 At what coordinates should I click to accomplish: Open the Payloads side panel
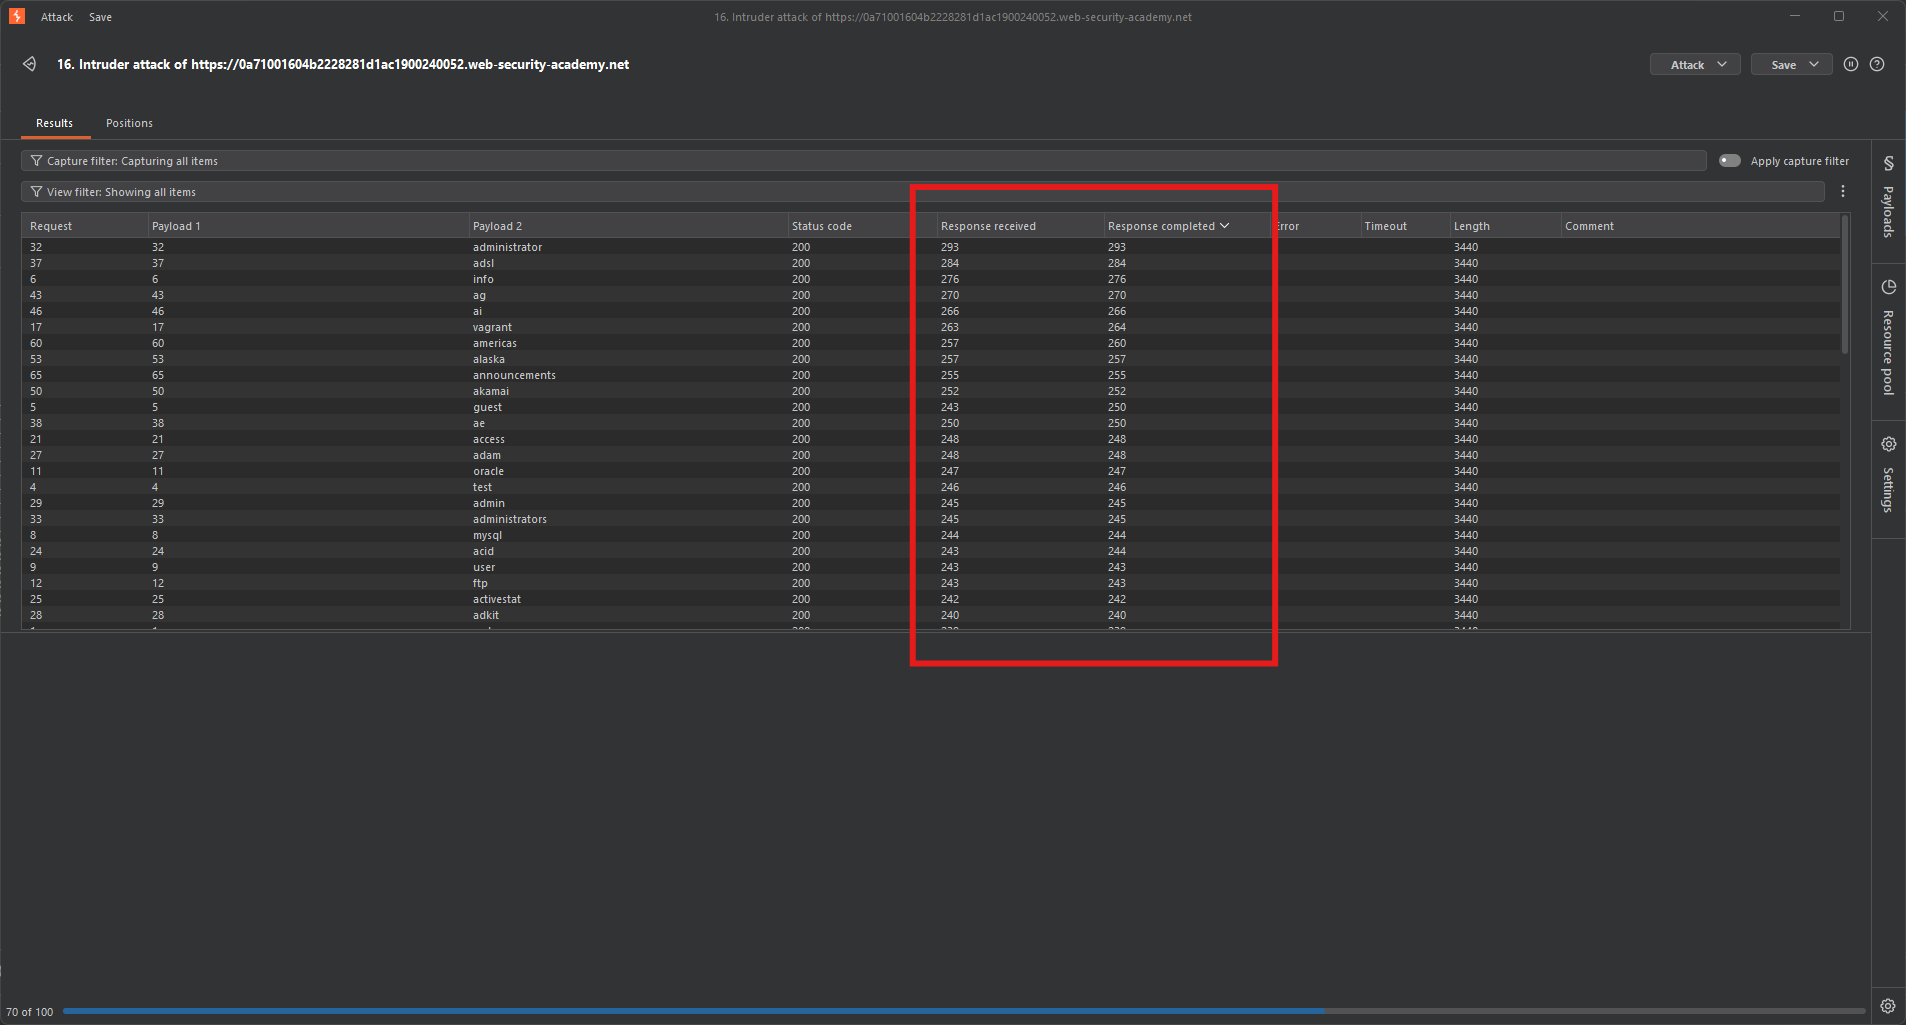pyautogui.click(x=1888, y=197)
